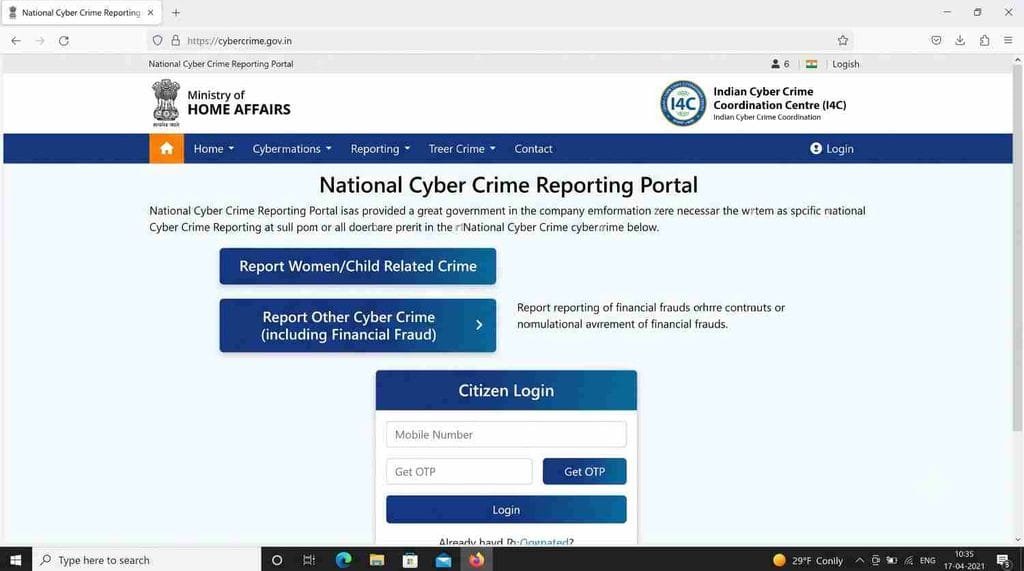Image resolution: width=1024 pixels, height=571 pixels.
Task: Open Task View on the taskbar
Action: click(309, 560)
